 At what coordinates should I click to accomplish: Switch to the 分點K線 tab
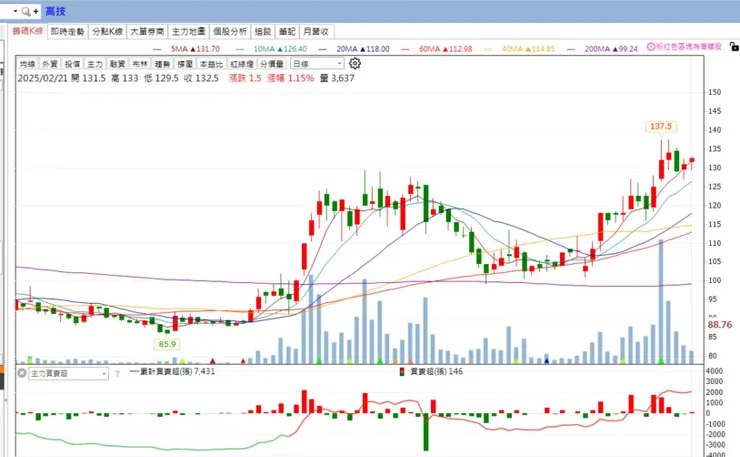(107, 32)
